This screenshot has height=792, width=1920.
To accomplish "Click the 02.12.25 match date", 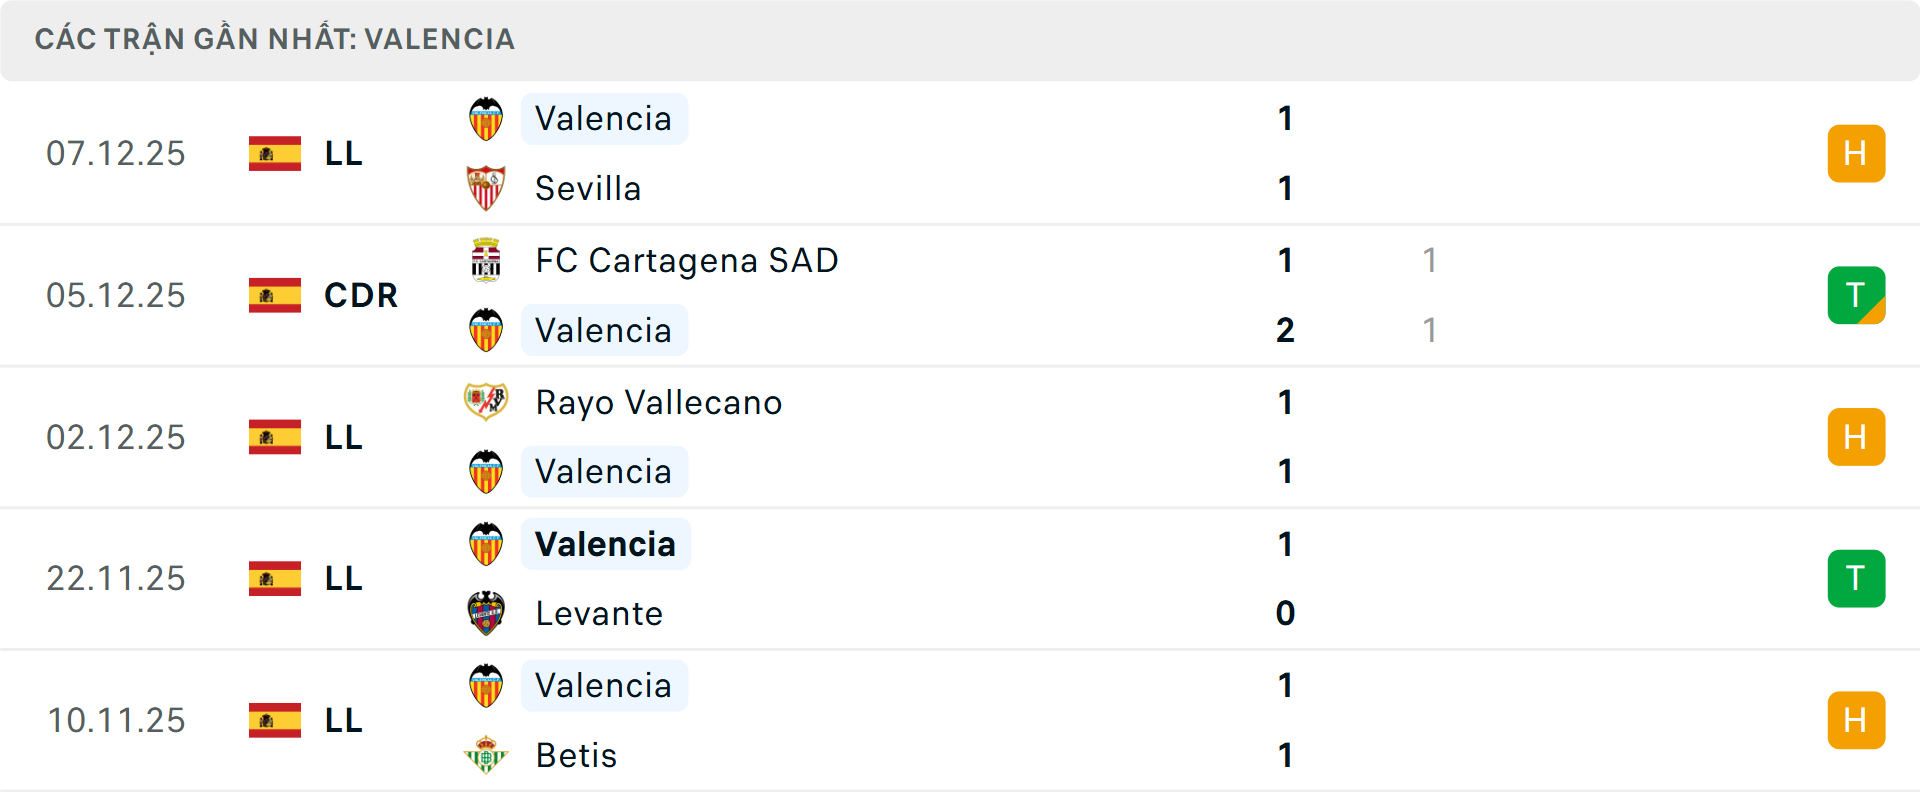I will [x=116, y=437].
